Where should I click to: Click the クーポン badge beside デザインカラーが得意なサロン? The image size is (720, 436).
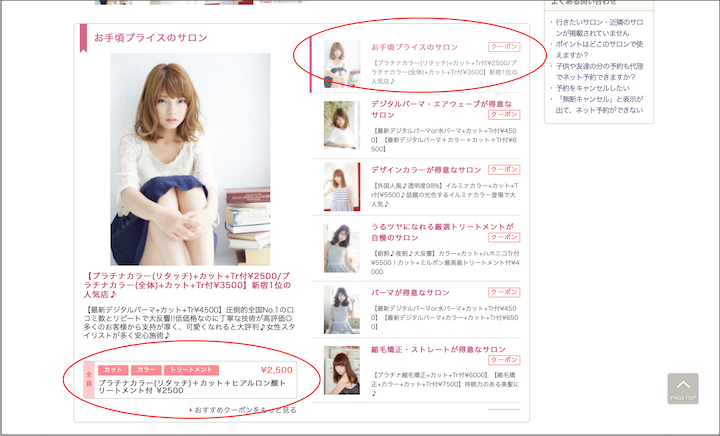(x=504, y=171)
